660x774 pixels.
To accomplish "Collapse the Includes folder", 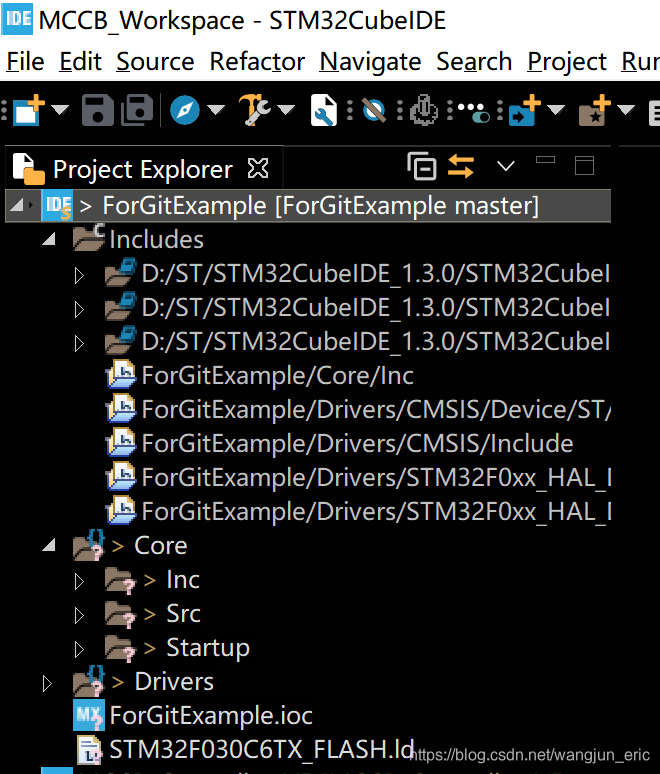I will (49, 239).
